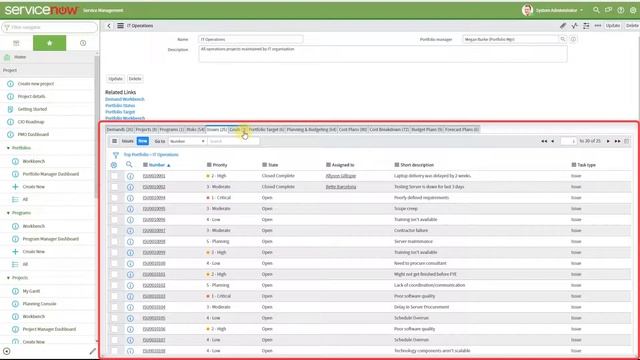640x360 pixels.
Task: Open the Priority column options menu
Action: click(x=209, y=165)
